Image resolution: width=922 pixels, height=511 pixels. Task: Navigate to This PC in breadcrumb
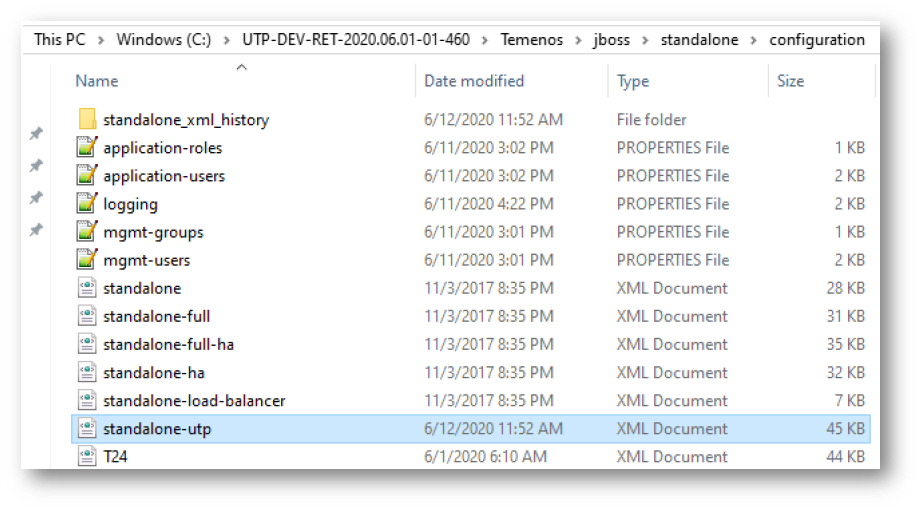click(61, 40)
